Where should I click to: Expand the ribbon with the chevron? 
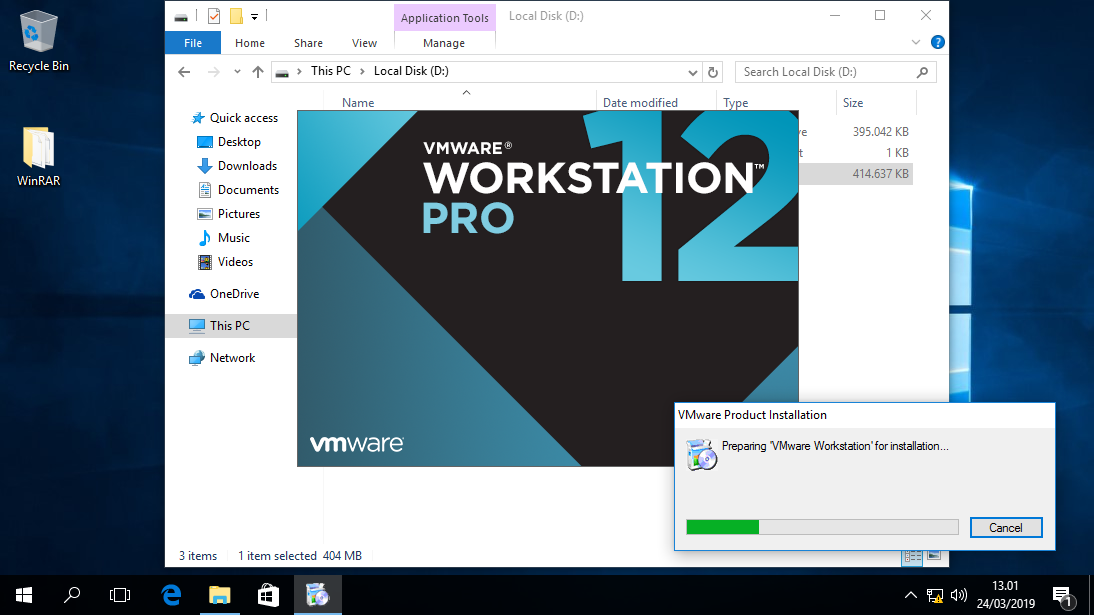915,43
